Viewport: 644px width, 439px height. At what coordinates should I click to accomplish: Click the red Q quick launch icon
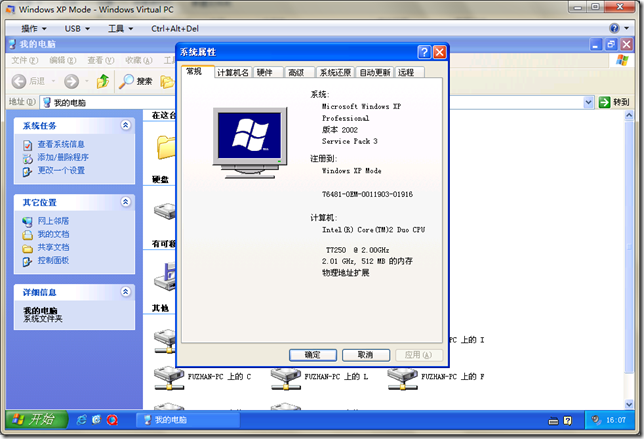112,420
